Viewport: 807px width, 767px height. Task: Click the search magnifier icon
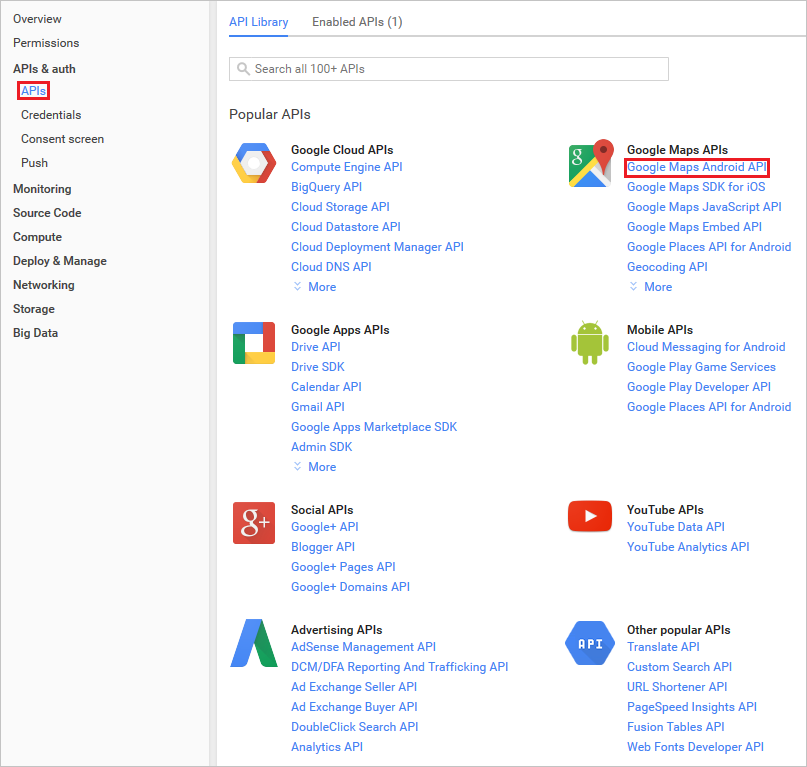pos(243,69)
